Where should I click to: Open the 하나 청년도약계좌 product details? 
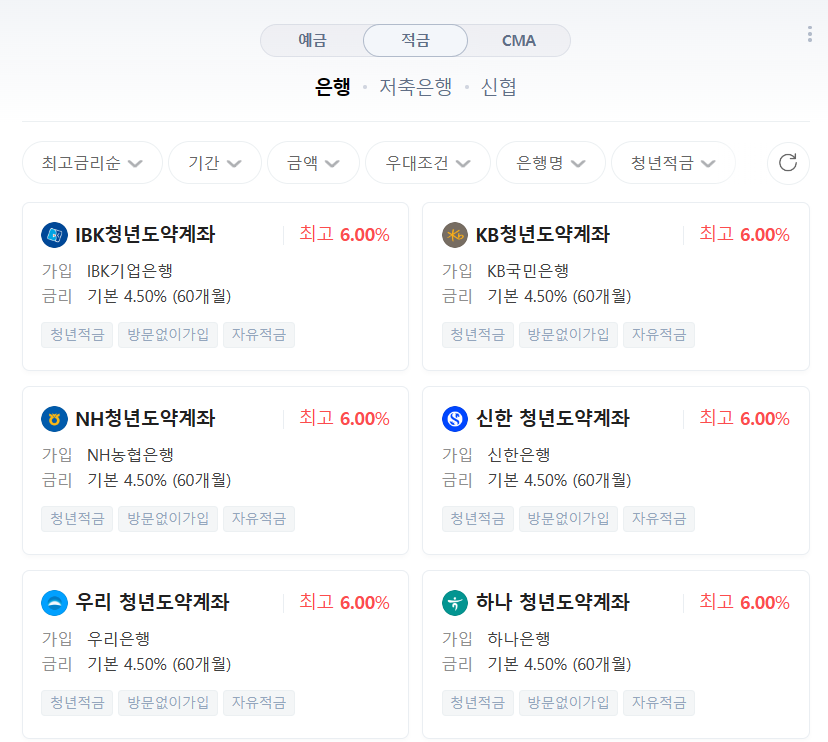(554, 603)
